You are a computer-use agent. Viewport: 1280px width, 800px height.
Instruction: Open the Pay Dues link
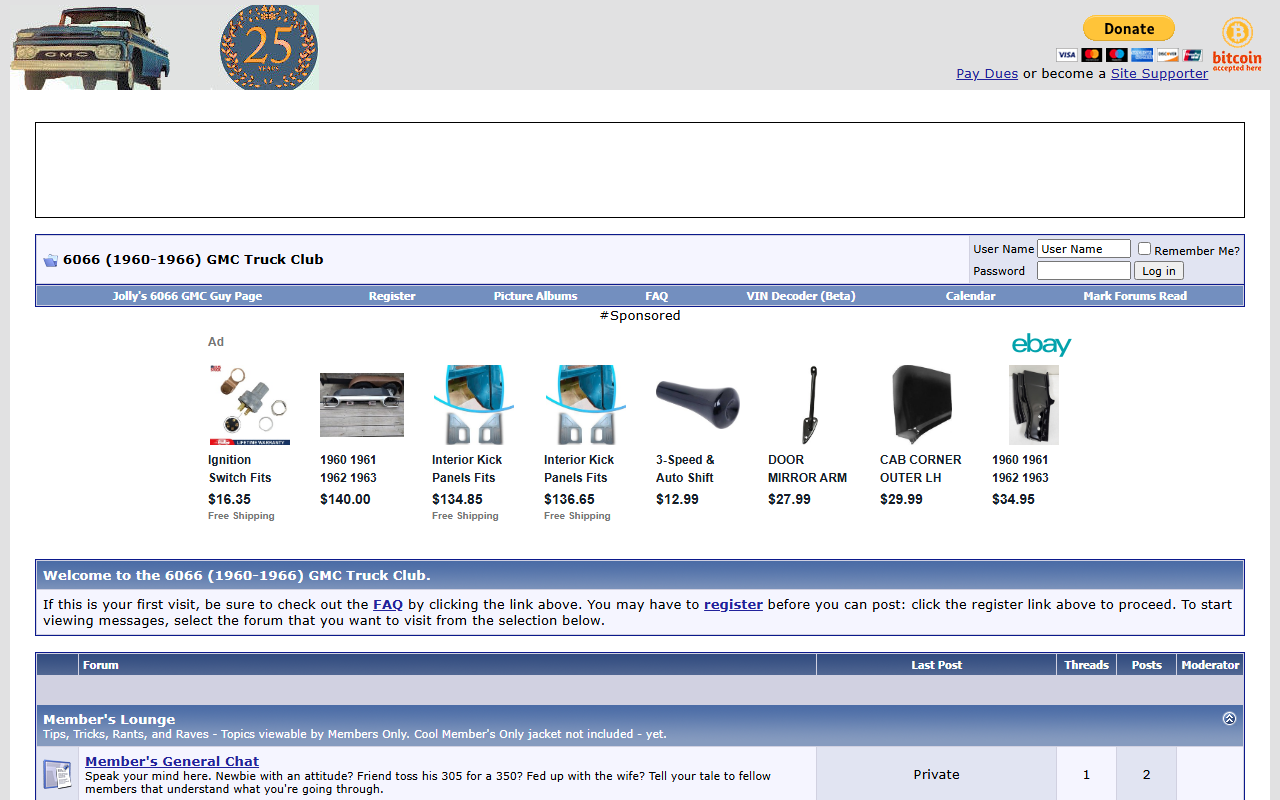pyautogui.click(x=987, y=73)
